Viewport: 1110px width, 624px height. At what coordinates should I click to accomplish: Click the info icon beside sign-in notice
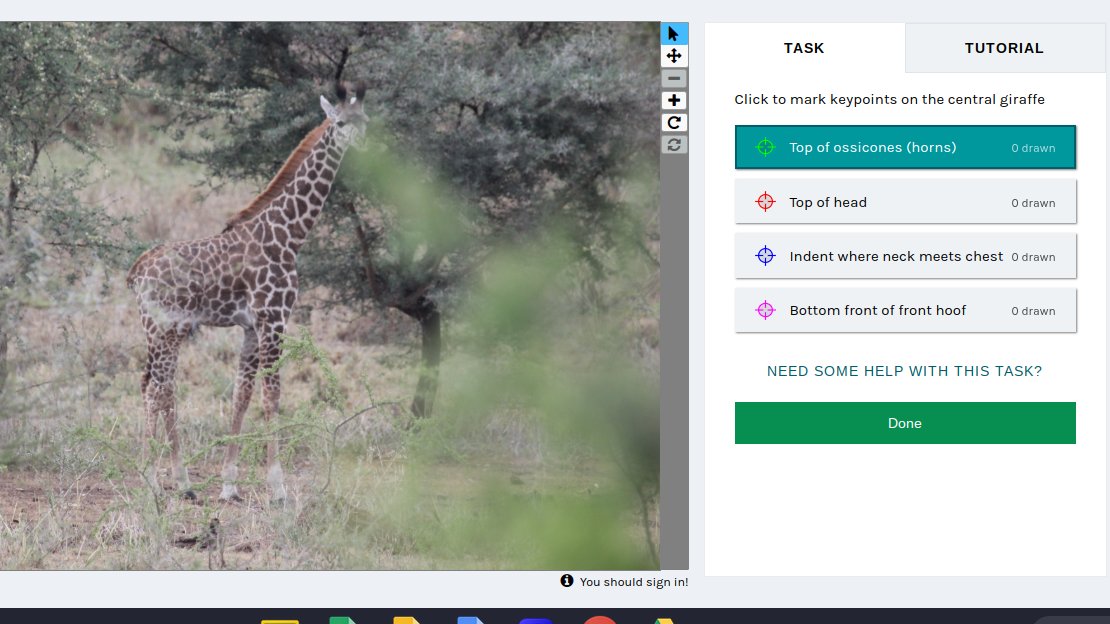[x=566, y=581]
